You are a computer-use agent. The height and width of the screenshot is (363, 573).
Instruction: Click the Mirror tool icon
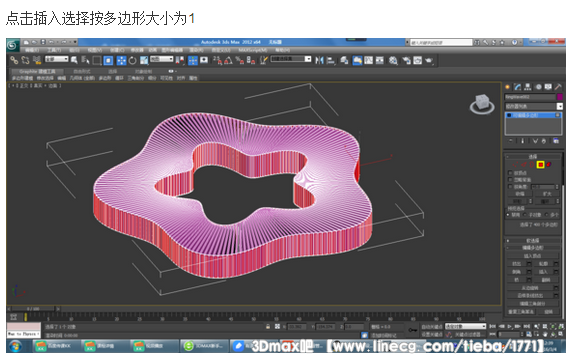pos(319,60)
